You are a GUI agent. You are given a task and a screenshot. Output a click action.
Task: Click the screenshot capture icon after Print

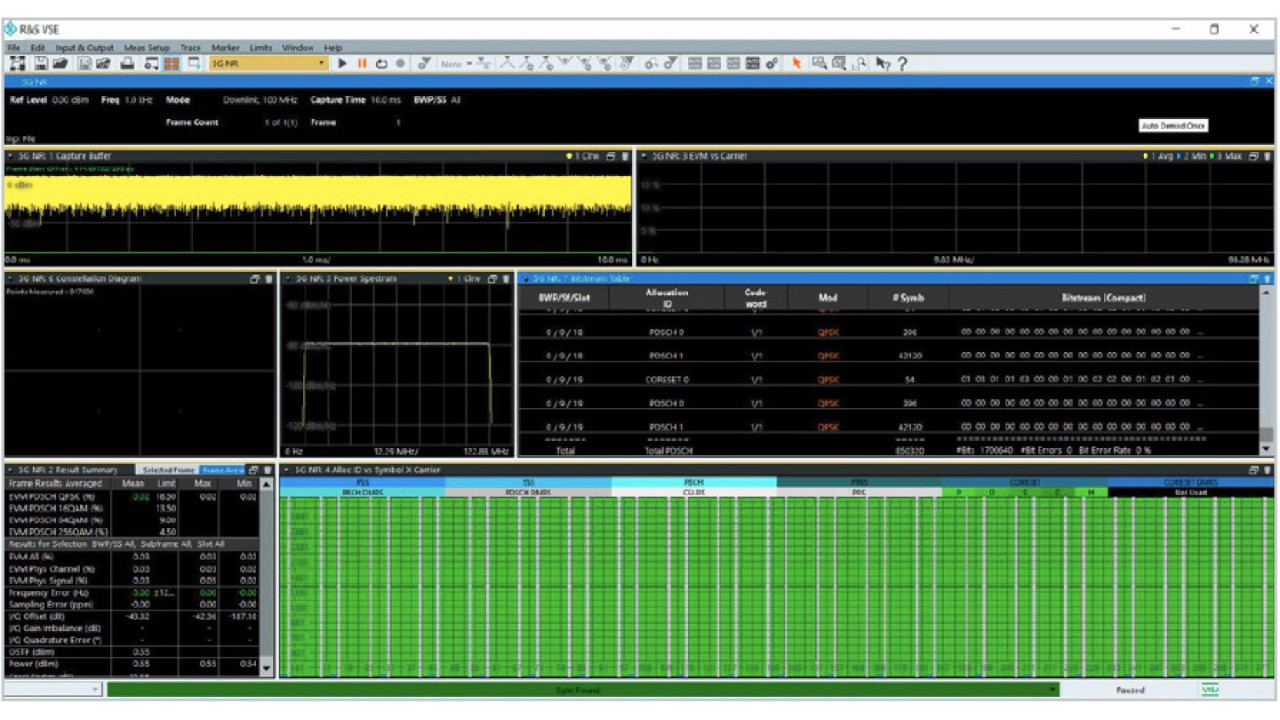151,64
